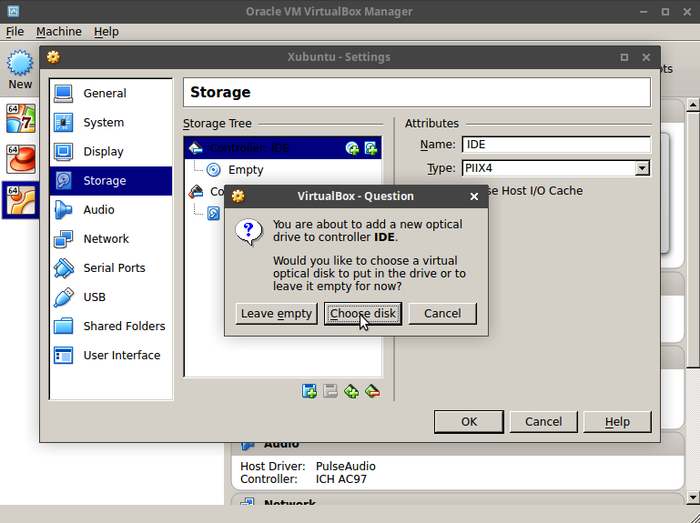700x523 pixels.
Task: Click the question mark bubble icon
Action: pyautogui.click(x=249, y=232)
